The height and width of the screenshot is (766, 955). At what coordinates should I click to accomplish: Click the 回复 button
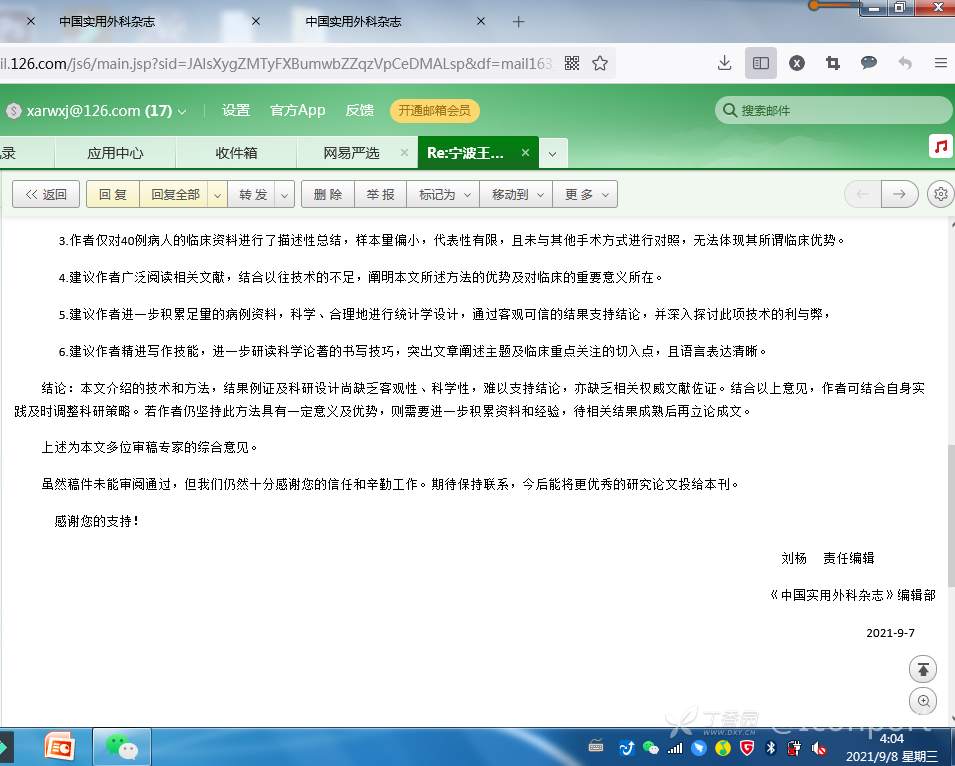coord(112,195)
